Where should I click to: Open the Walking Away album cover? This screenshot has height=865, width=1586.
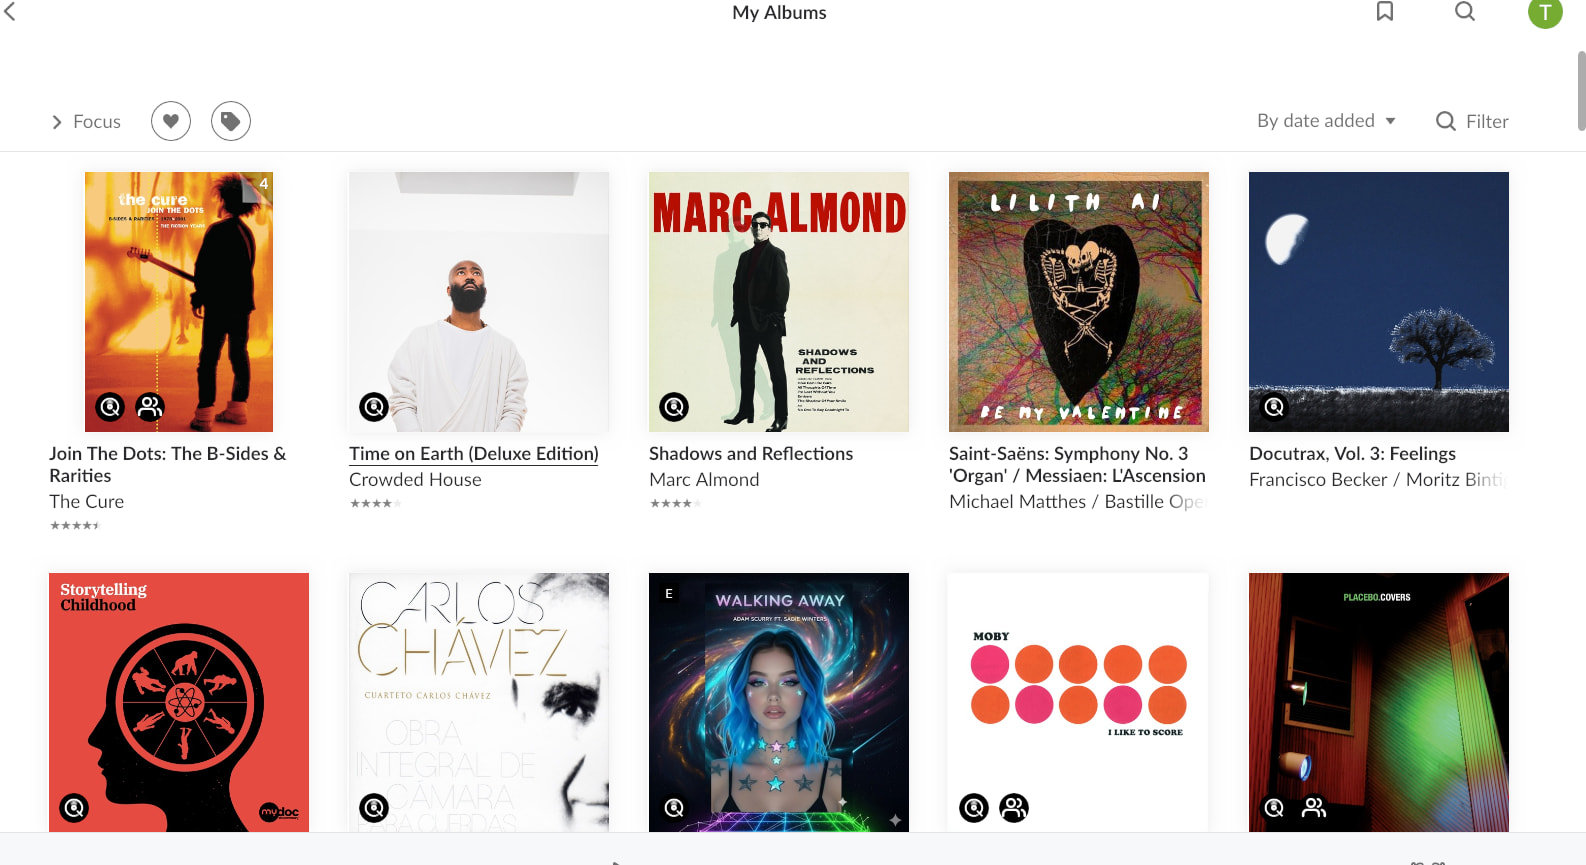click(x=779, y=702)
